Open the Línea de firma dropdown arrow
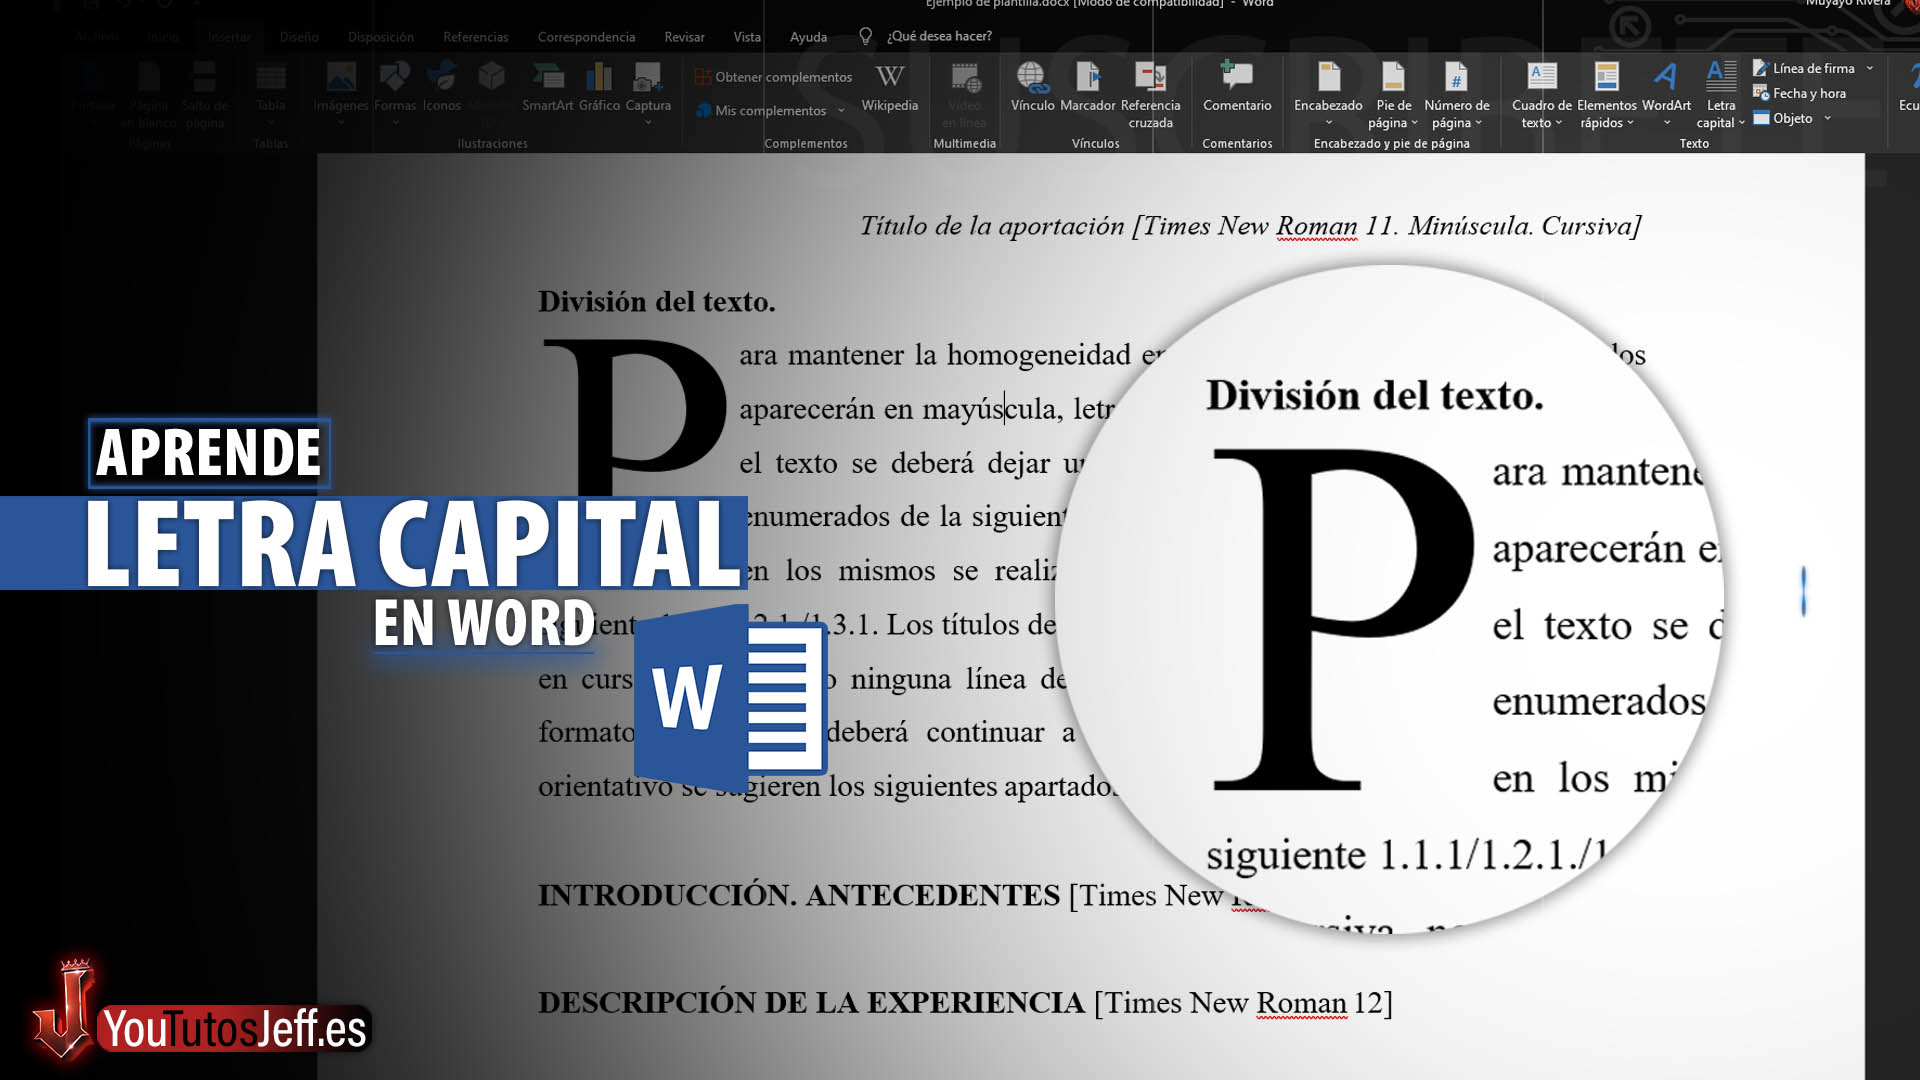 1872,68
